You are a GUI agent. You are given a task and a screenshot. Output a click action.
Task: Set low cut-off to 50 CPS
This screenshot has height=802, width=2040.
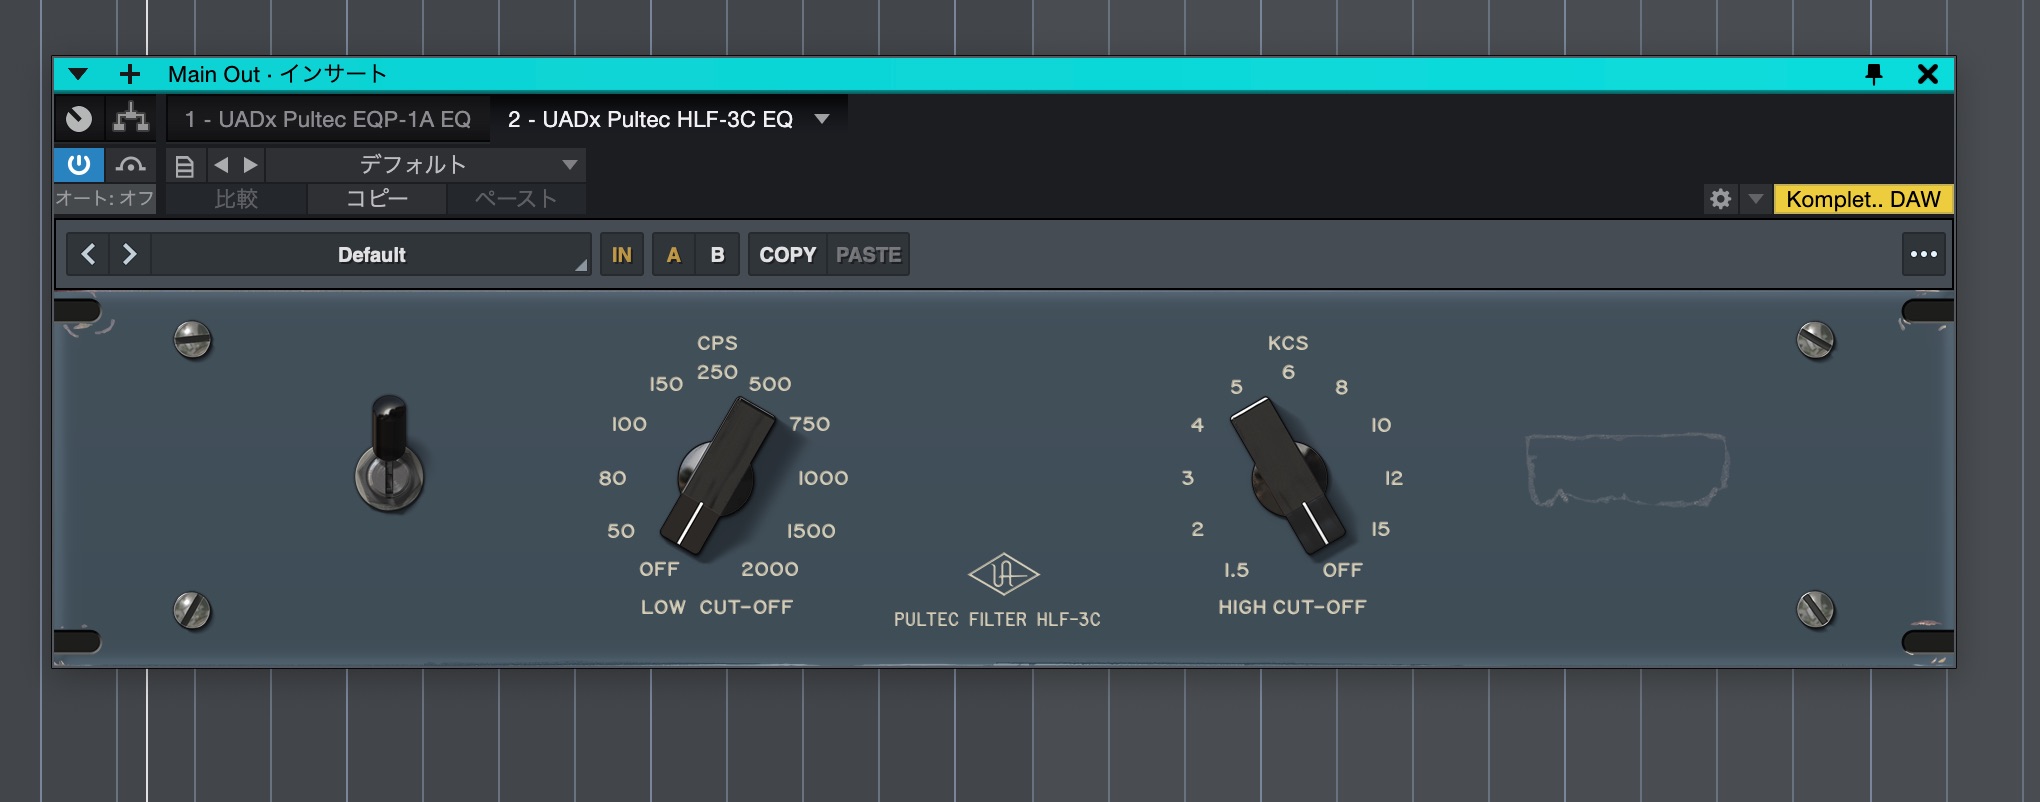[x=621, y=531]
